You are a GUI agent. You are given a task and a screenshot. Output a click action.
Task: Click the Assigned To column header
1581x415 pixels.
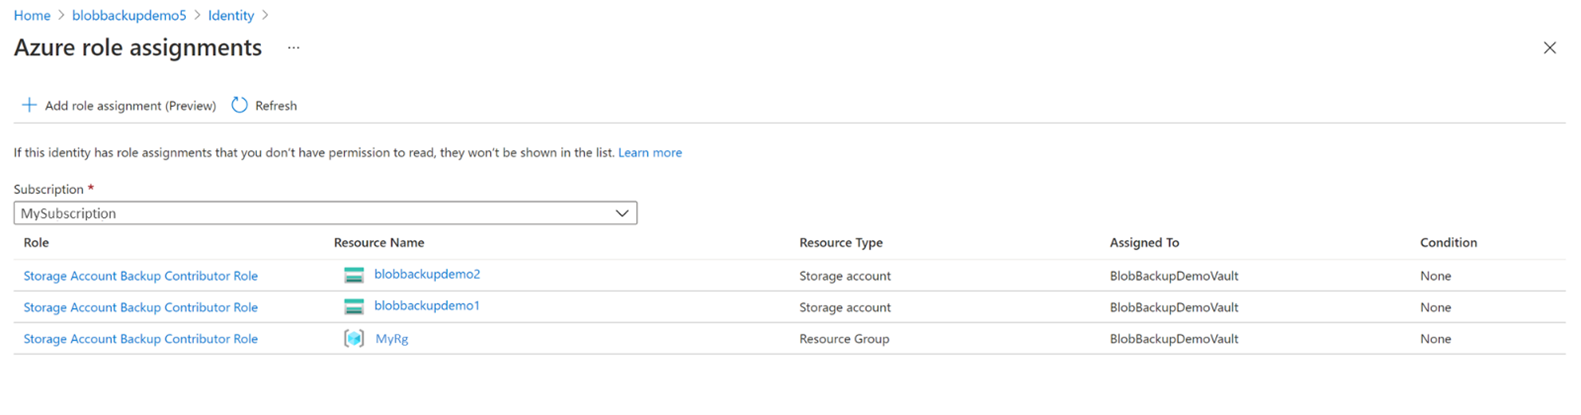(x=1144, y=243)
